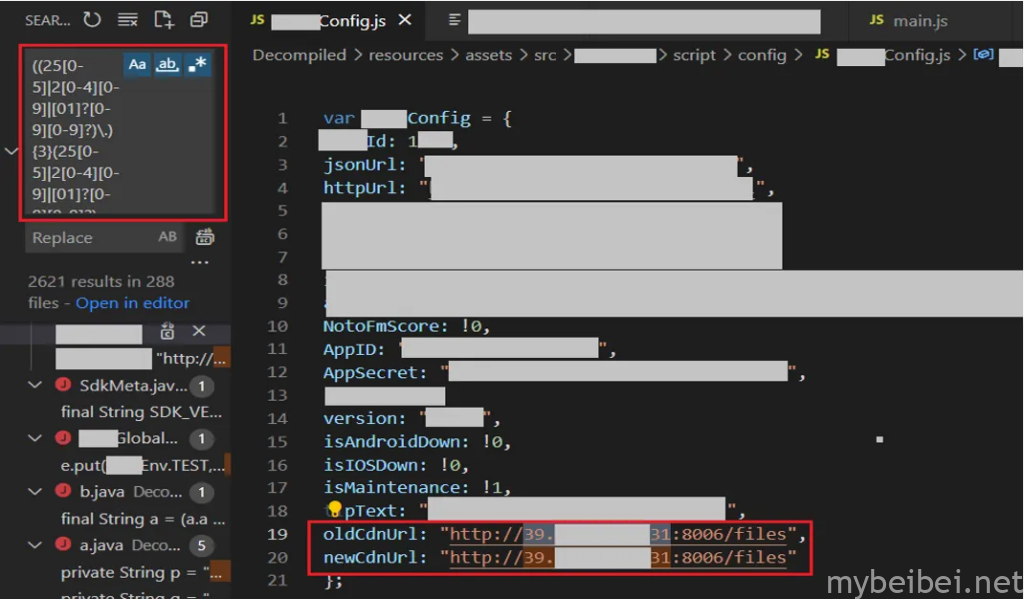1024x599 pixels.
Task: Click the Replace All icon
Action: [205, 238]
